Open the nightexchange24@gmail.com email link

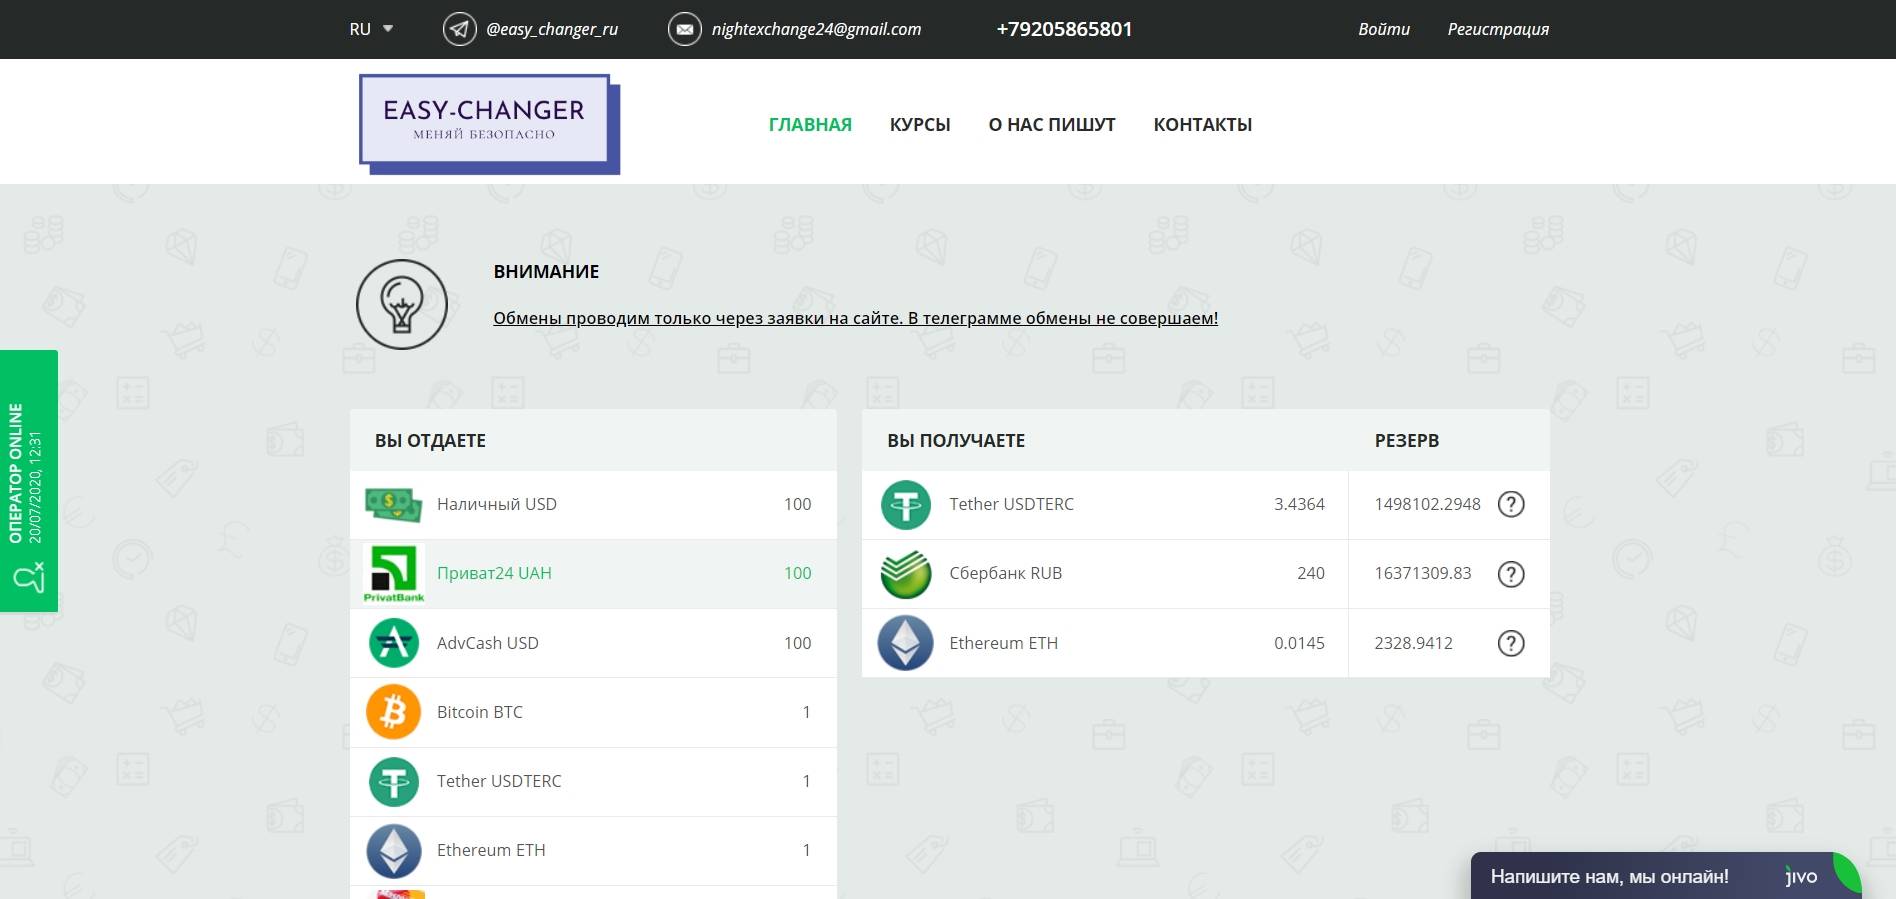pos(816,29)
